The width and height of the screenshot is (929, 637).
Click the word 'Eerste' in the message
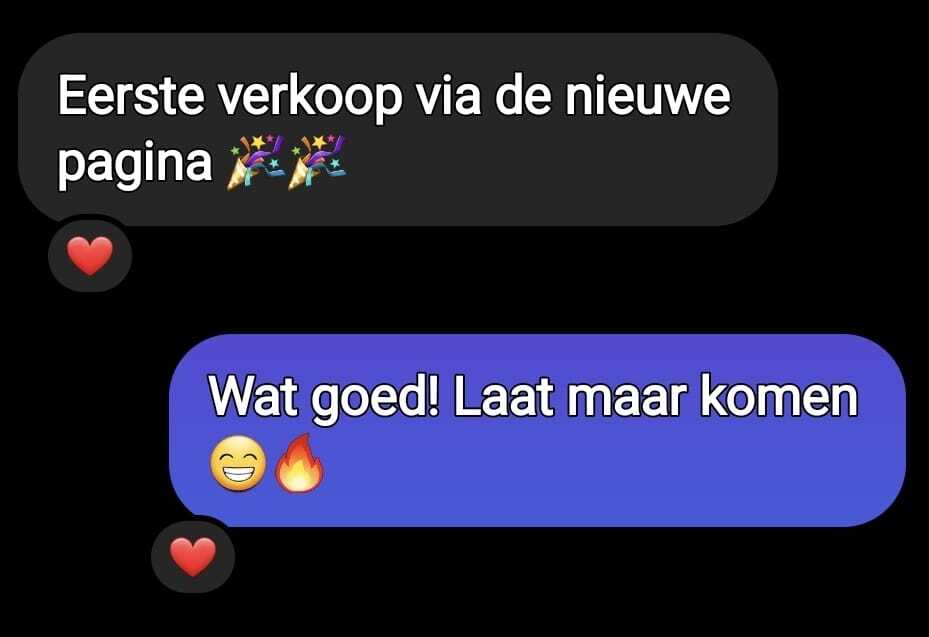click(131, 96)
